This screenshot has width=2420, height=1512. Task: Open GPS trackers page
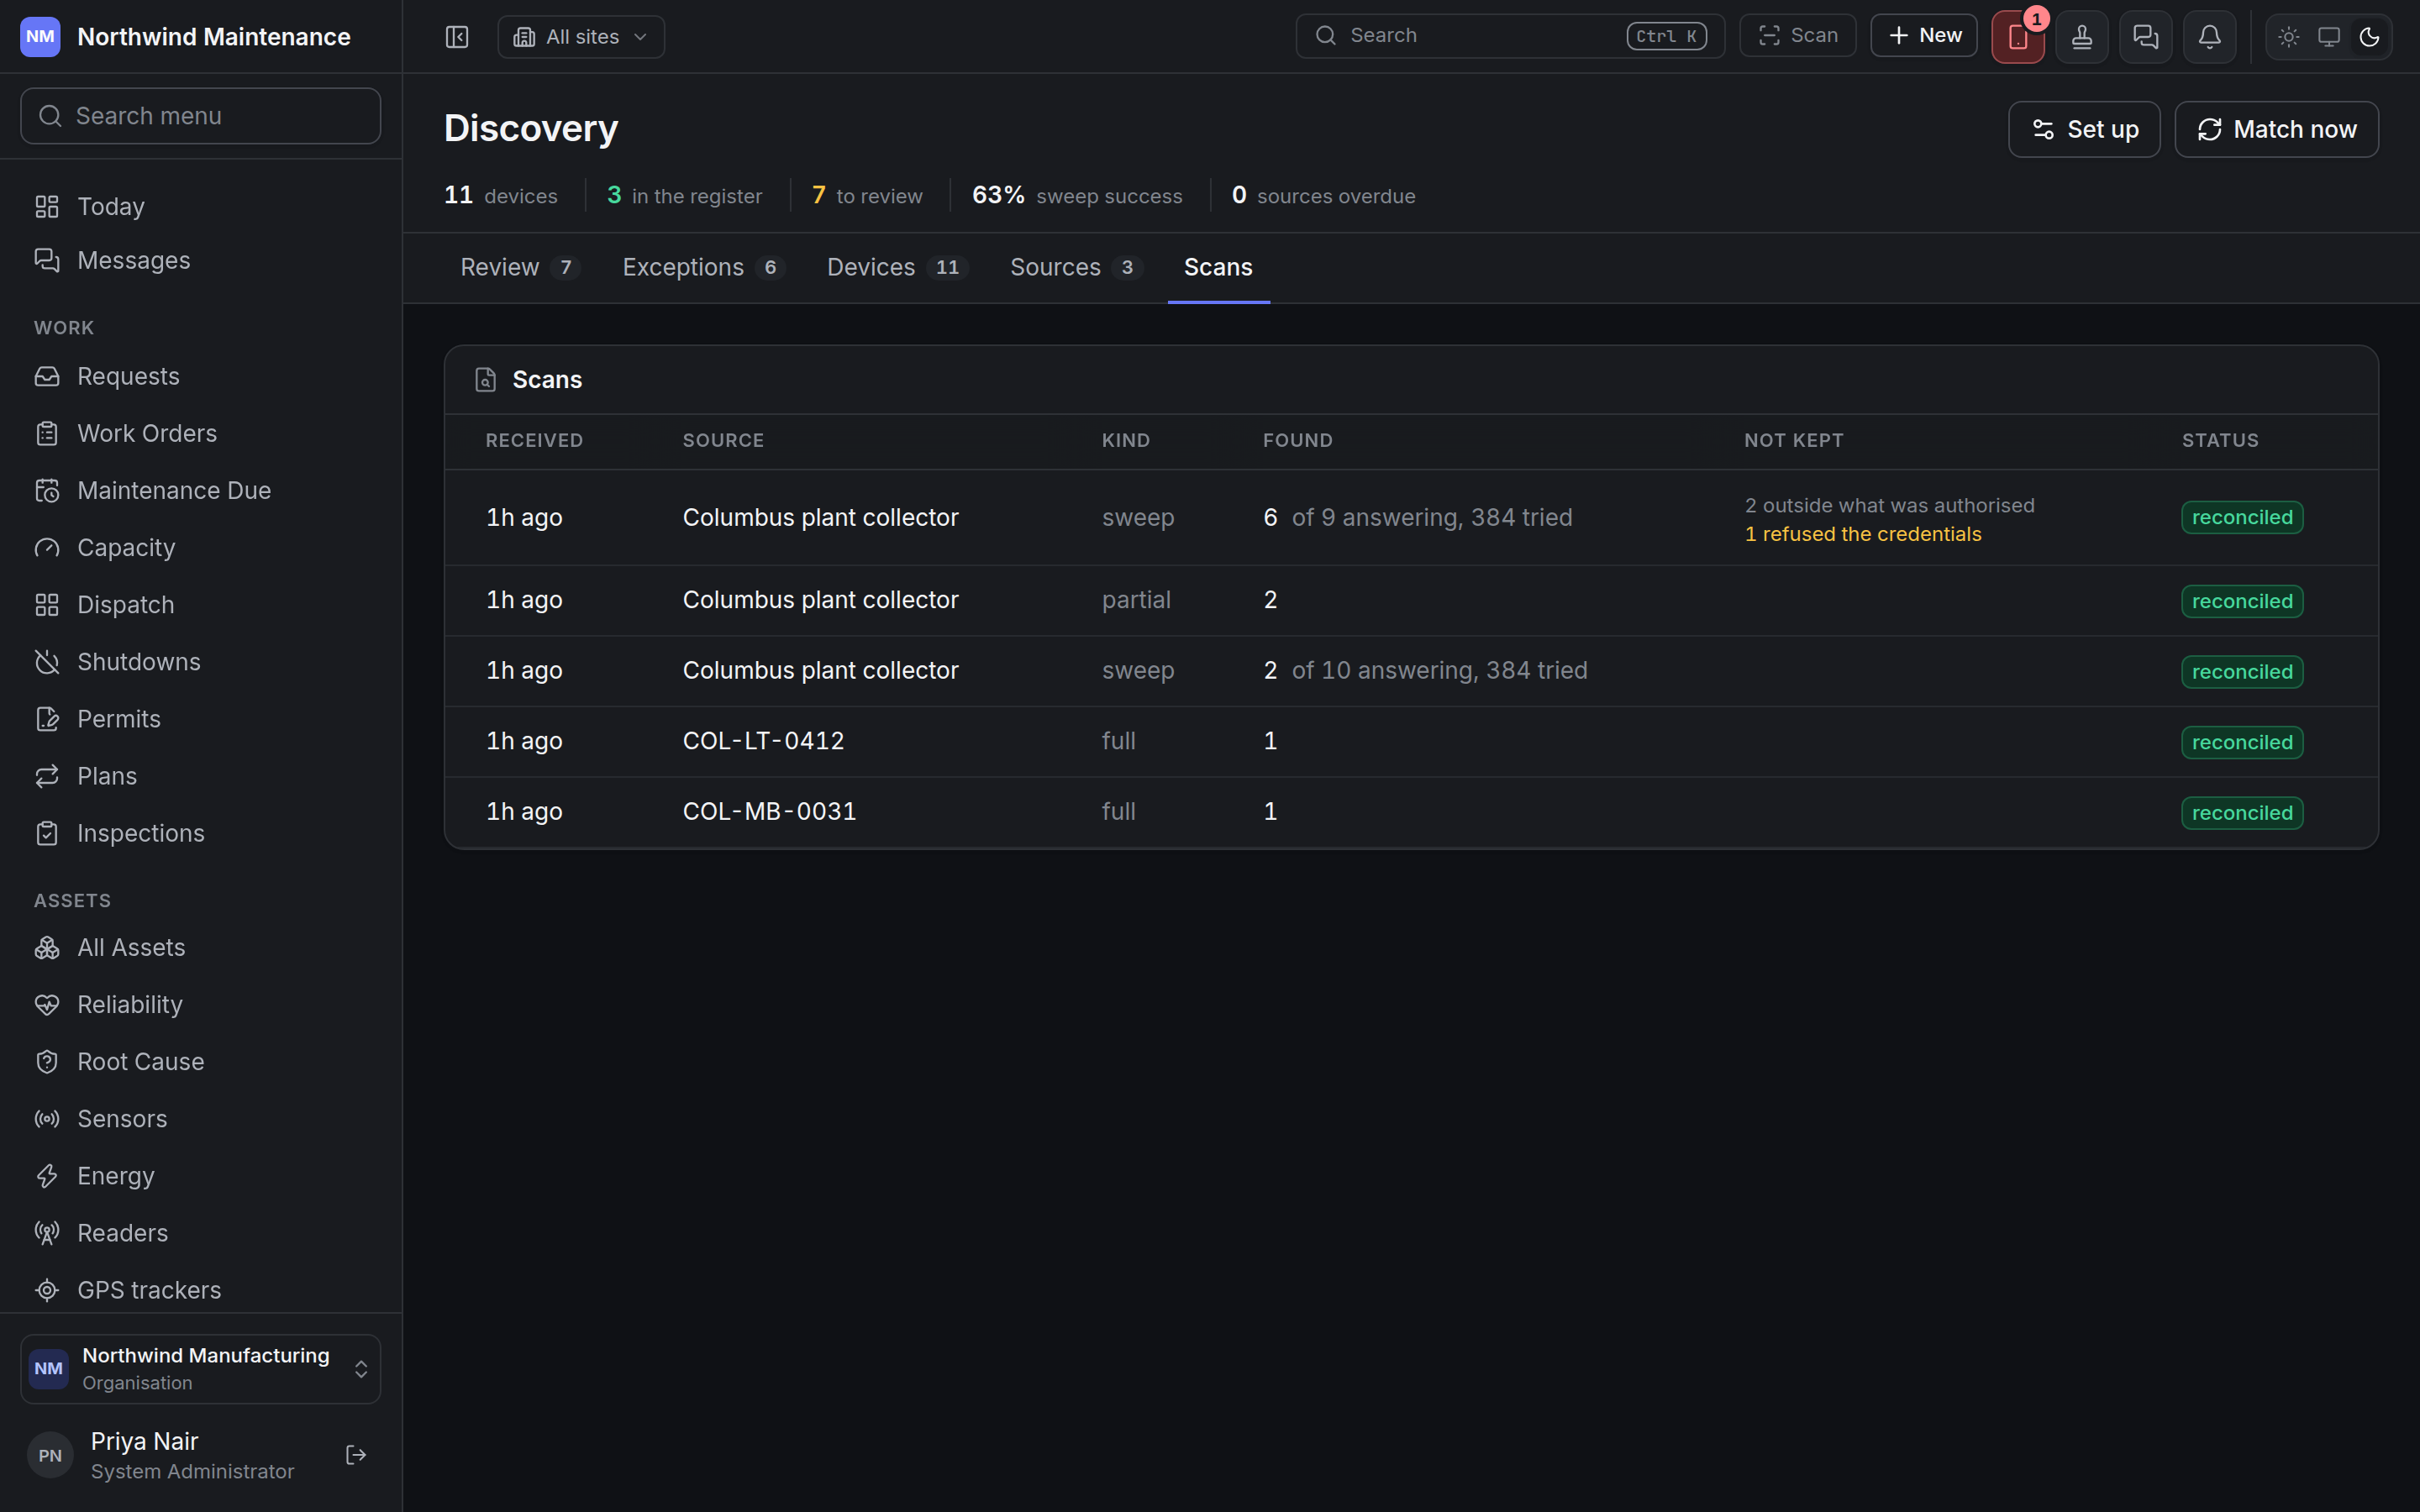tap(201, 1289)
